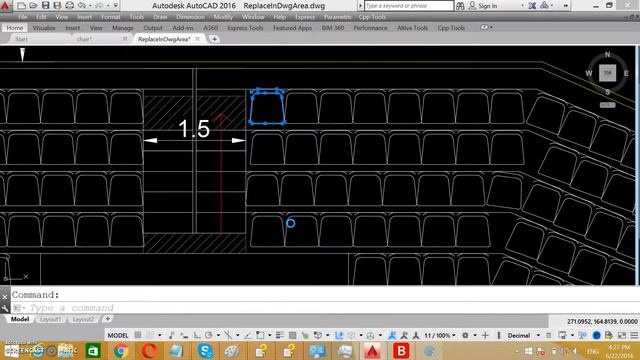The height and width of the screenshot is (360, 640).
Task: Switch to the Layout2 tab
Action: (x=83, y=319)
